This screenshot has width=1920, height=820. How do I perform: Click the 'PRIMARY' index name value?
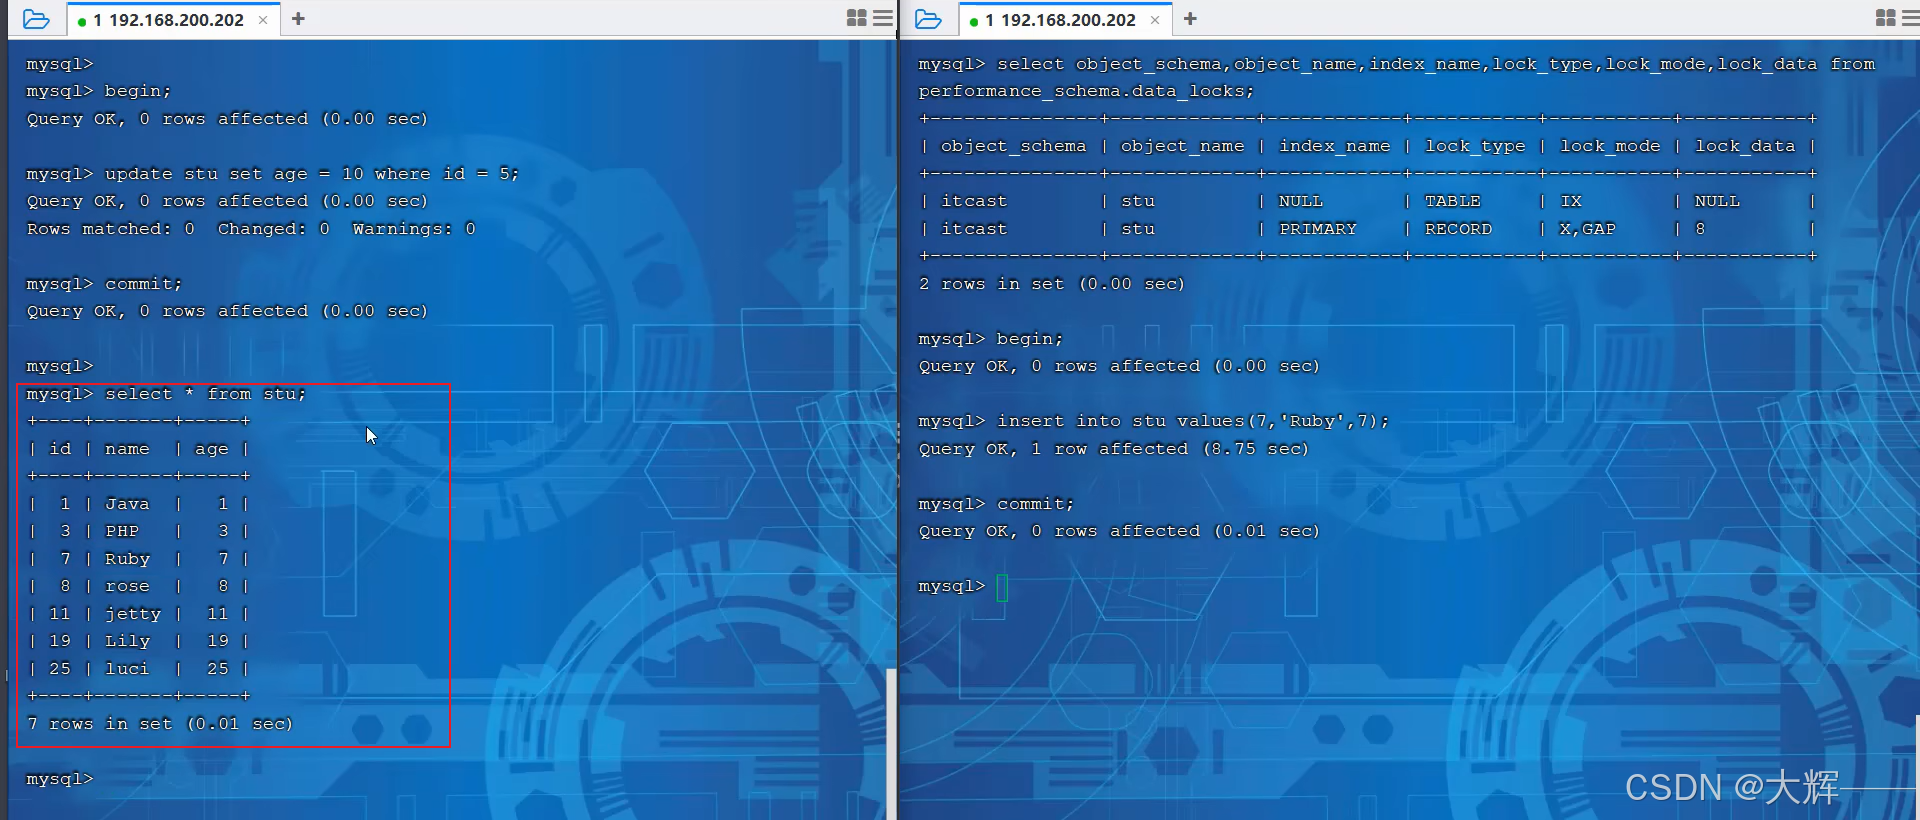1318,229
